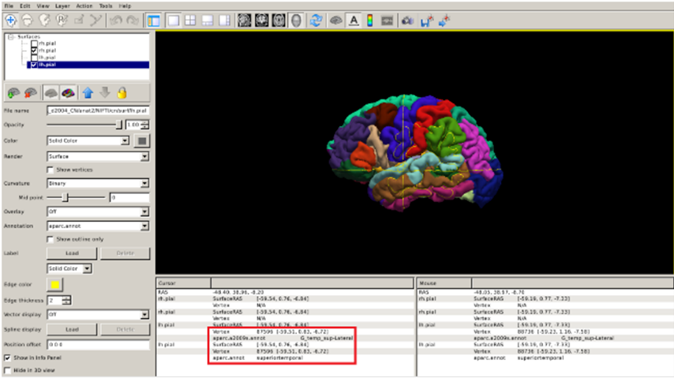Move layer up with blue arrow

click(x=88, y=92)
